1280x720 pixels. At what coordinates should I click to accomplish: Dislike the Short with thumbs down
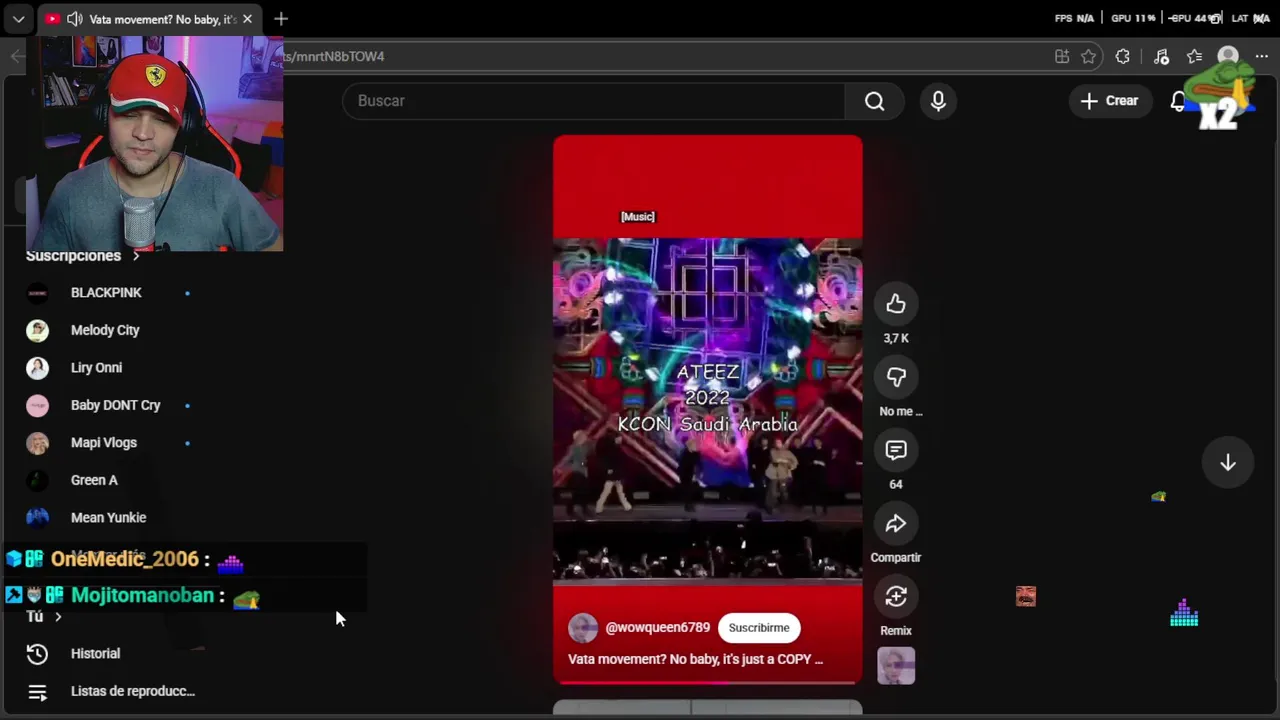click(896, 377)
